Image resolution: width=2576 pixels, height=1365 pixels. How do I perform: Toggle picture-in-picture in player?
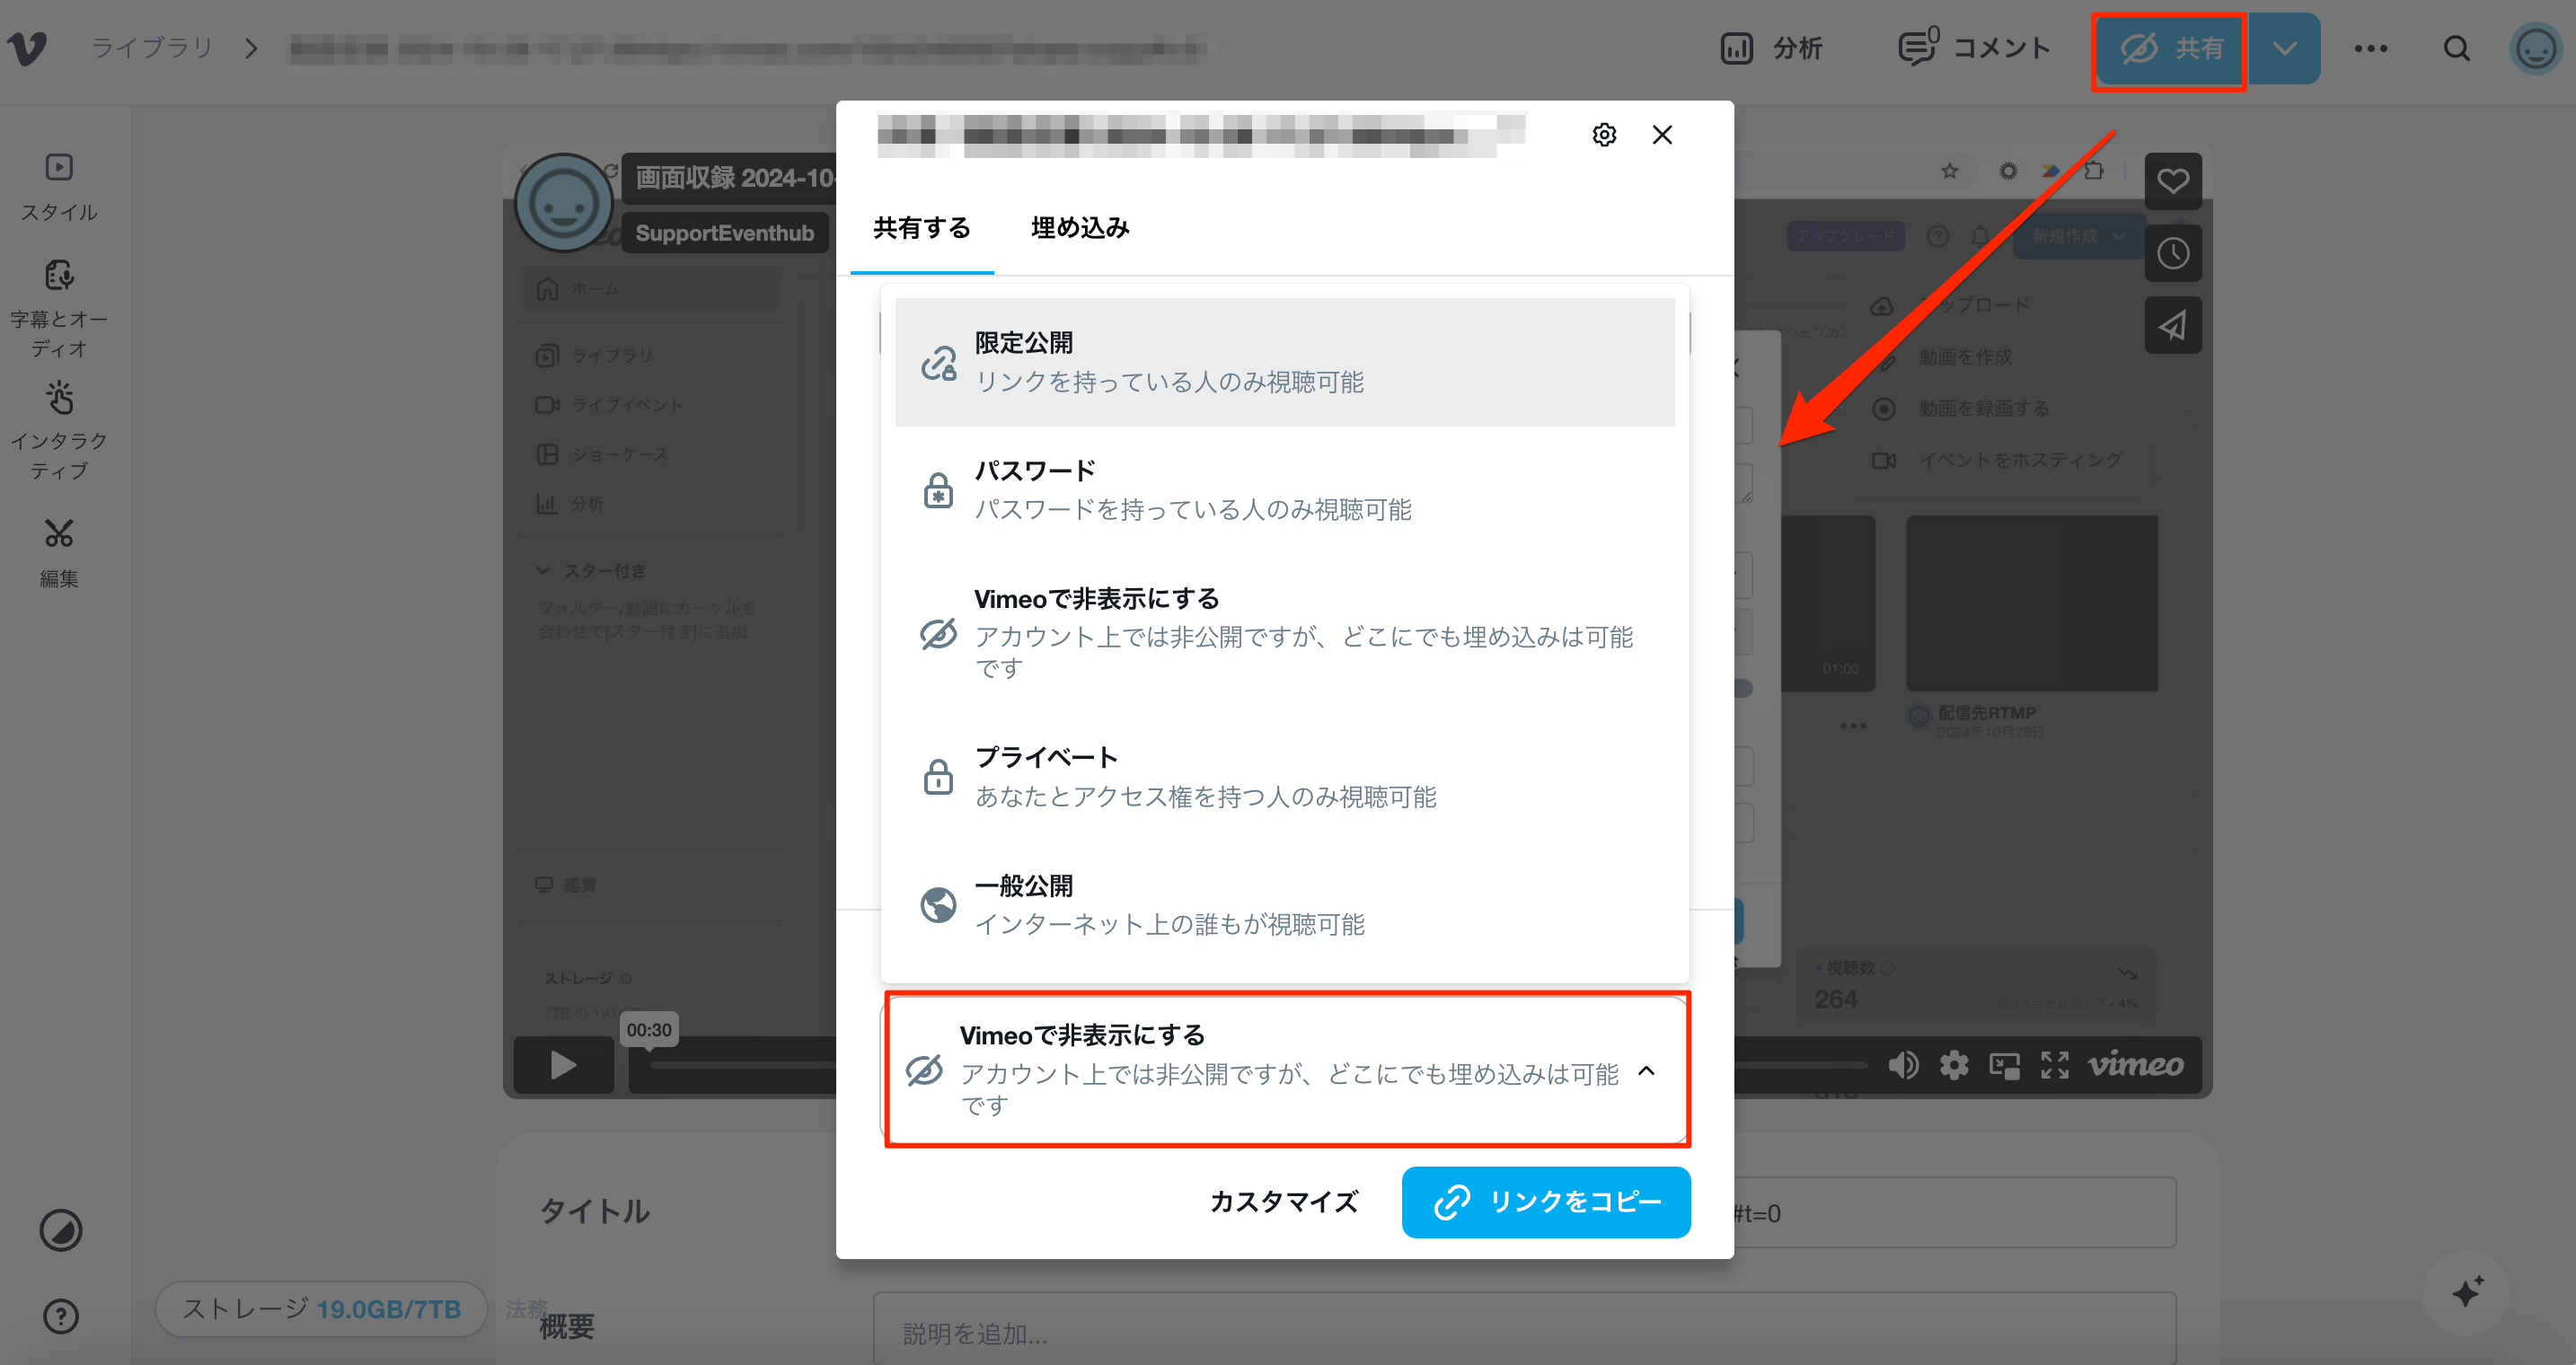2004,1065
